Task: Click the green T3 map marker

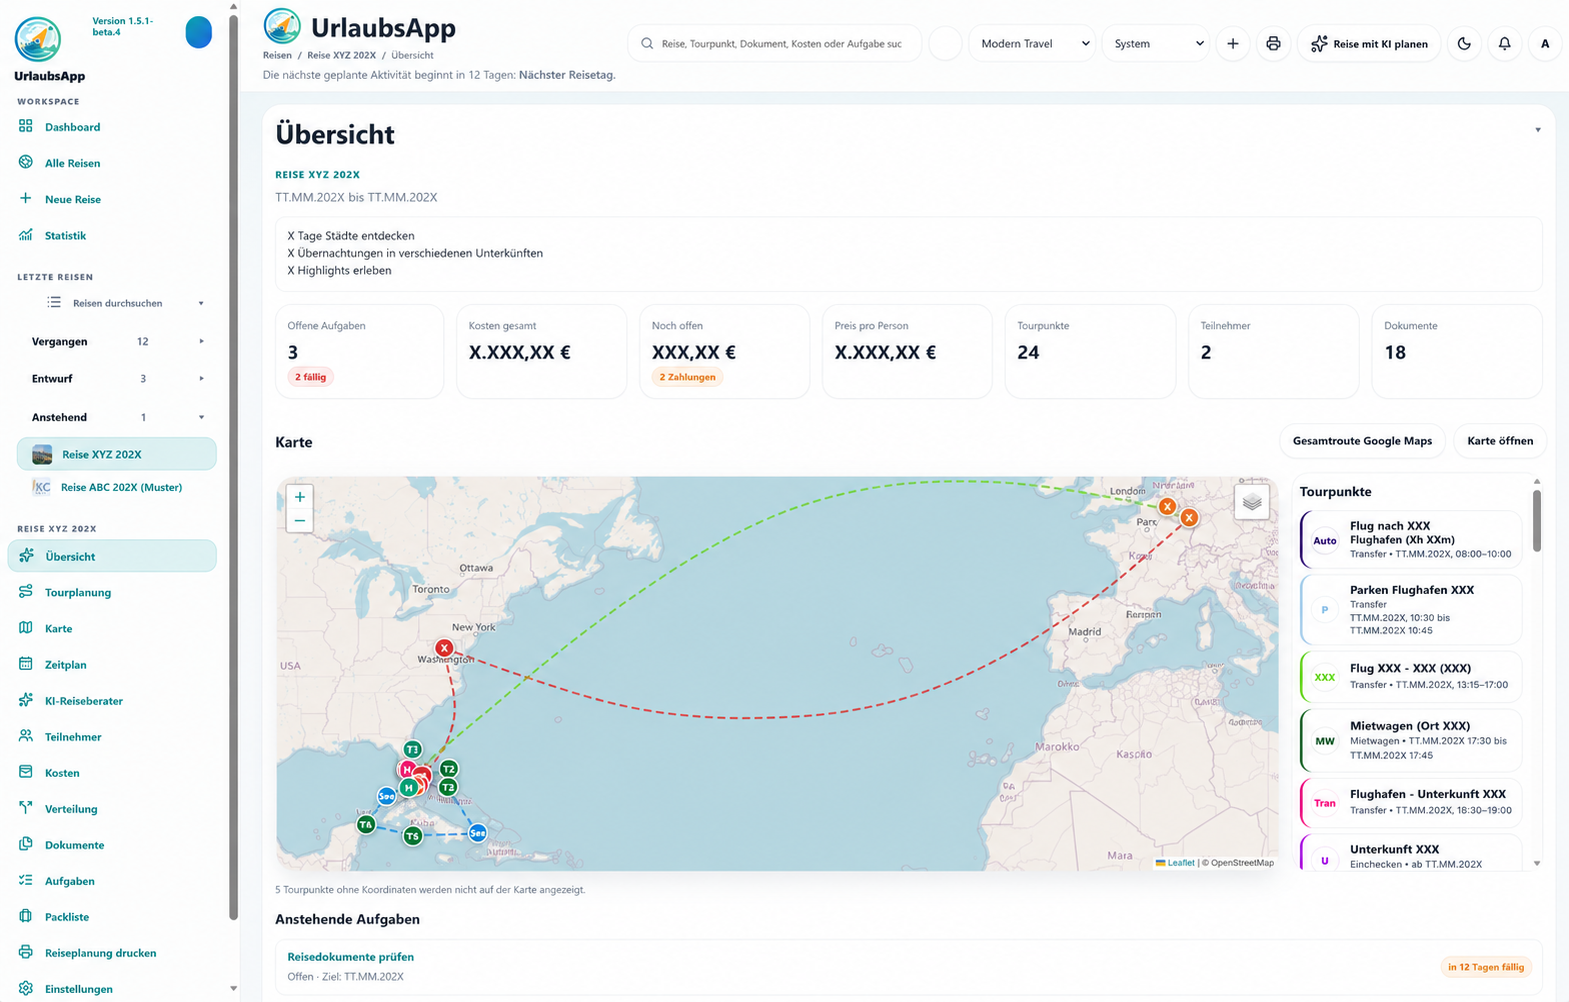Action: (412, 749)
